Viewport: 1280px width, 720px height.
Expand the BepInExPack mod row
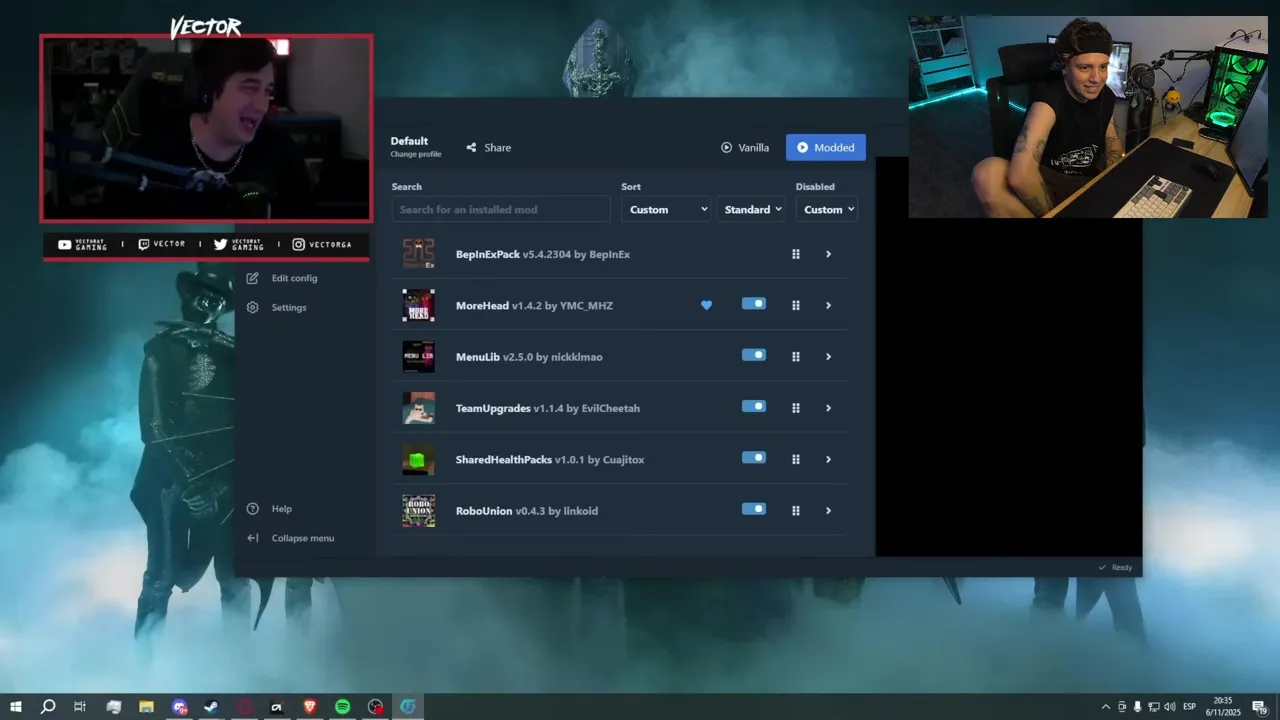pos(828,254)
